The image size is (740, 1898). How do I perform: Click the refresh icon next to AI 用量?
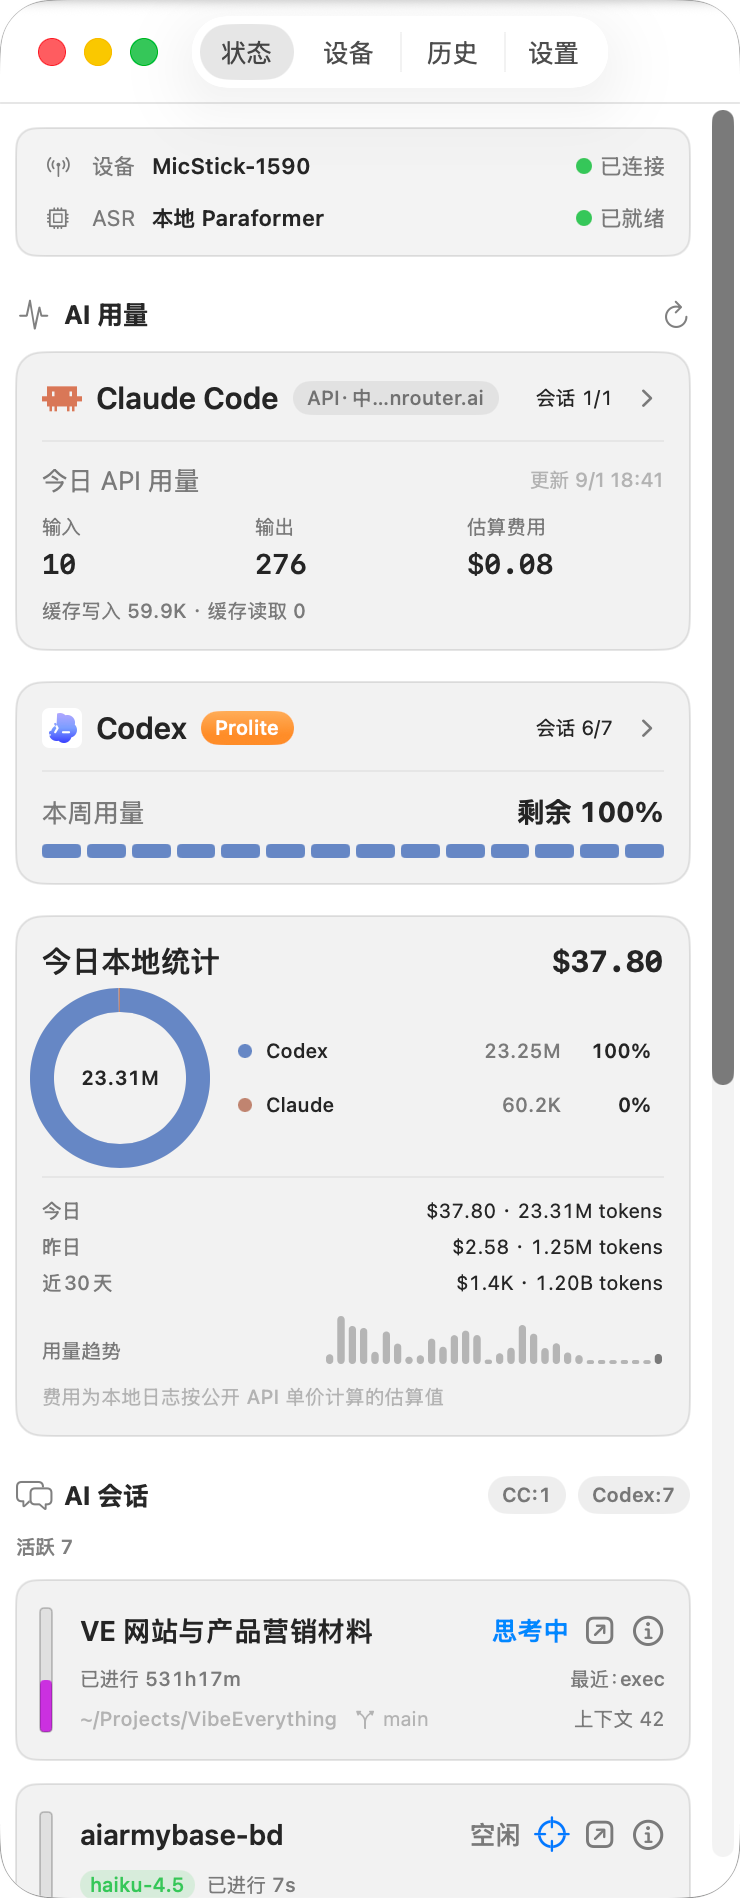pyautogui.click(x=676, y=315)
